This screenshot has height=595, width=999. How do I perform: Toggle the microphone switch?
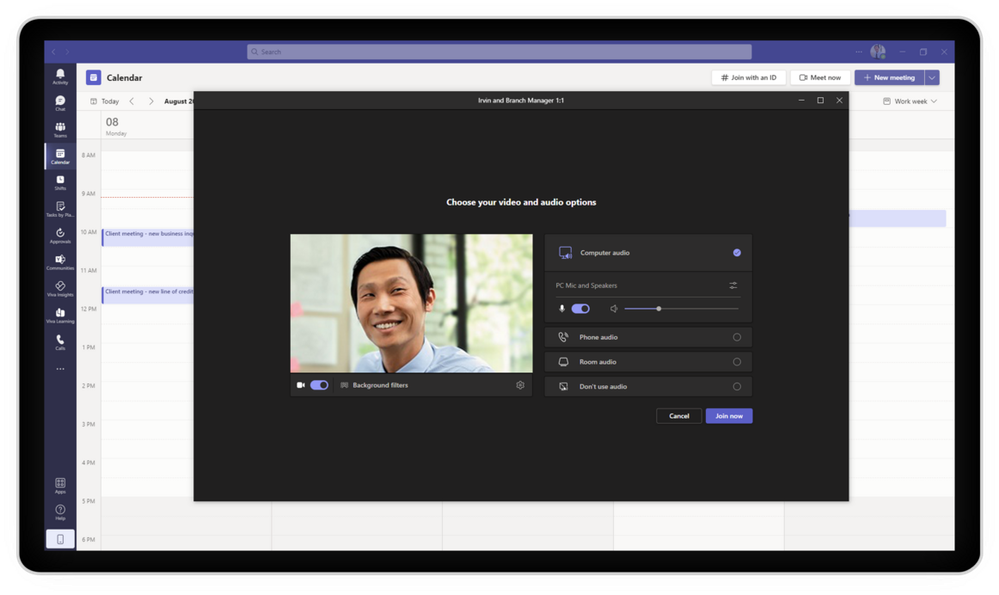click(x=580, y=308)
